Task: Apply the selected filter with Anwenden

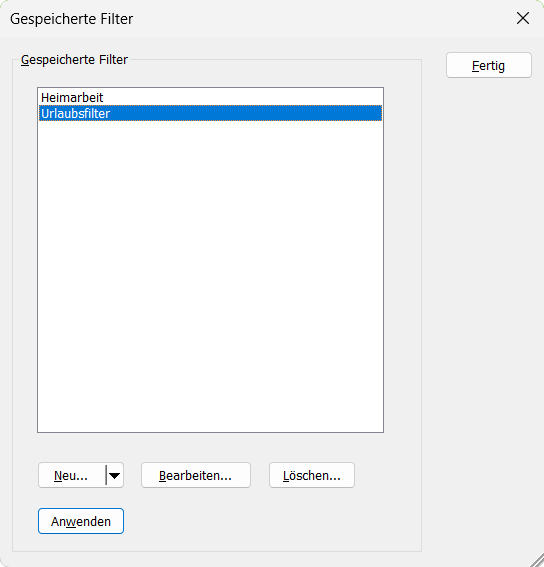Action: [81, 521]
